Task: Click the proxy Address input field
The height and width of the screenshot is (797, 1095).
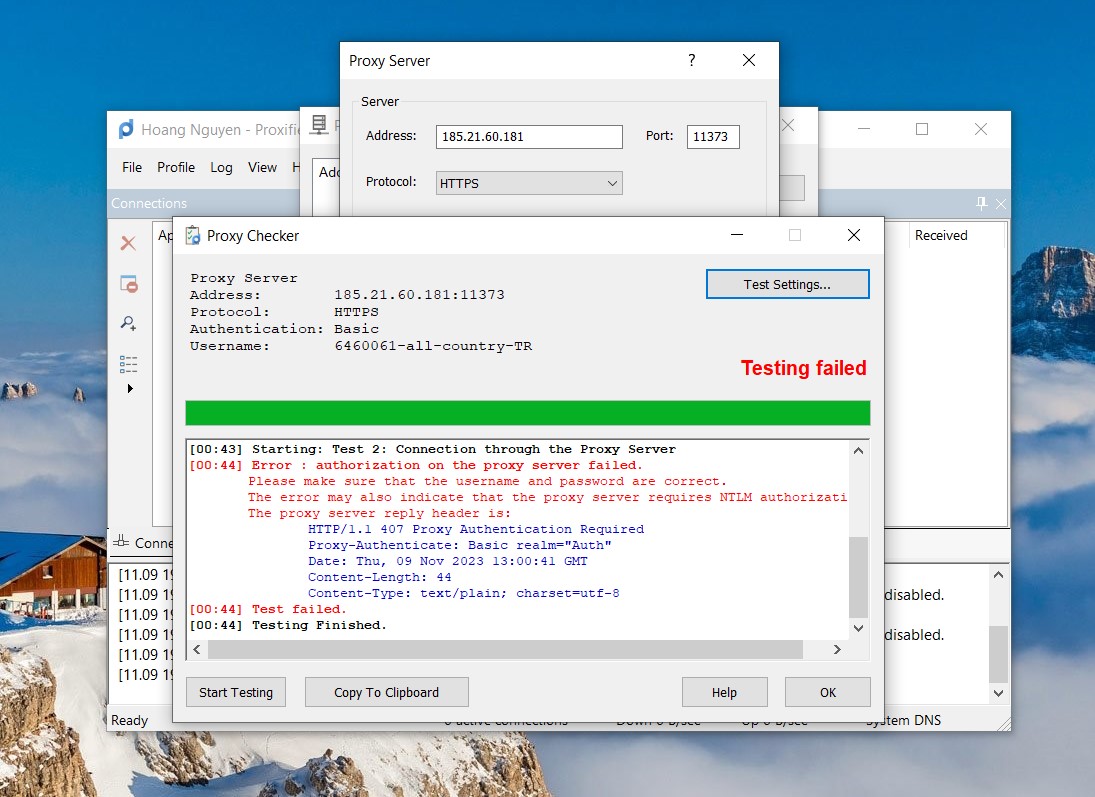Action: click(x=529, y=137)
